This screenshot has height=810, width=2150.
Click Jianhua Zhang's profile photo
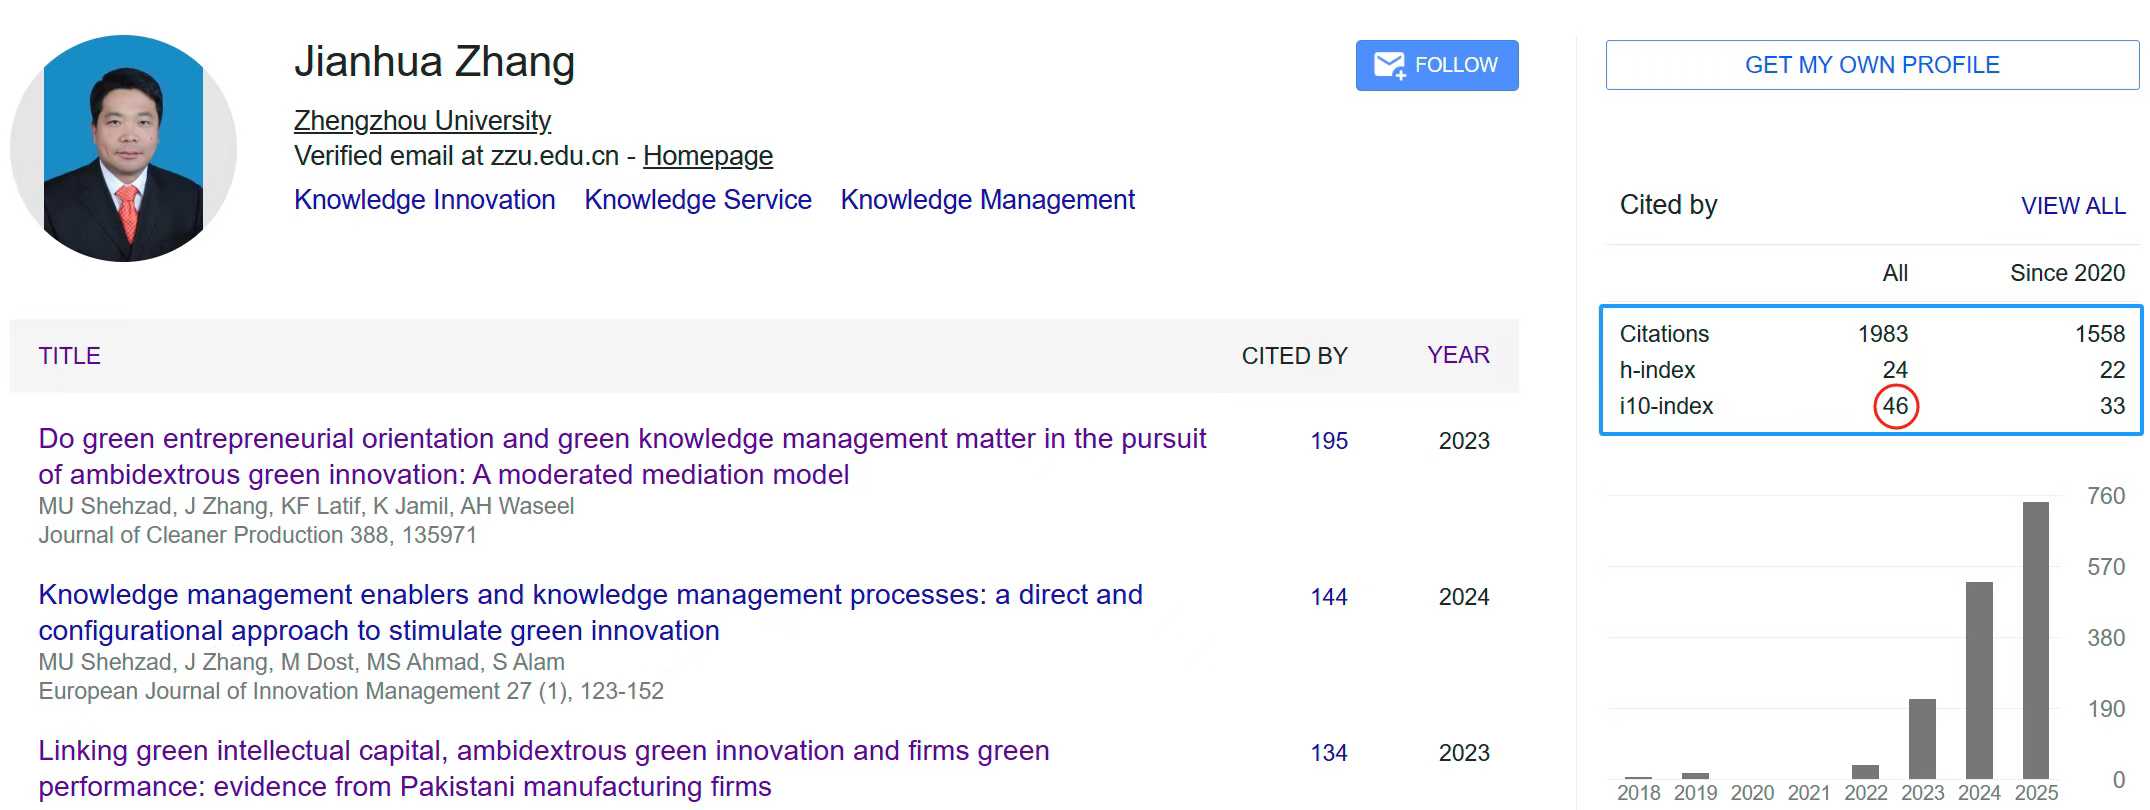click(123, 149)
